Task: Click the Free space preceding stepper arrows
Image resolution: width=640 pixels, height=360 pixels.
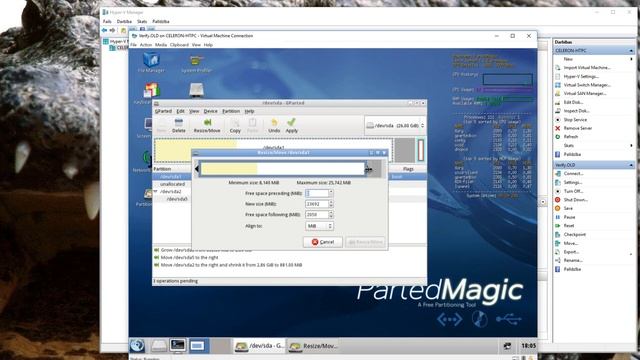Action: coord(331,193)
